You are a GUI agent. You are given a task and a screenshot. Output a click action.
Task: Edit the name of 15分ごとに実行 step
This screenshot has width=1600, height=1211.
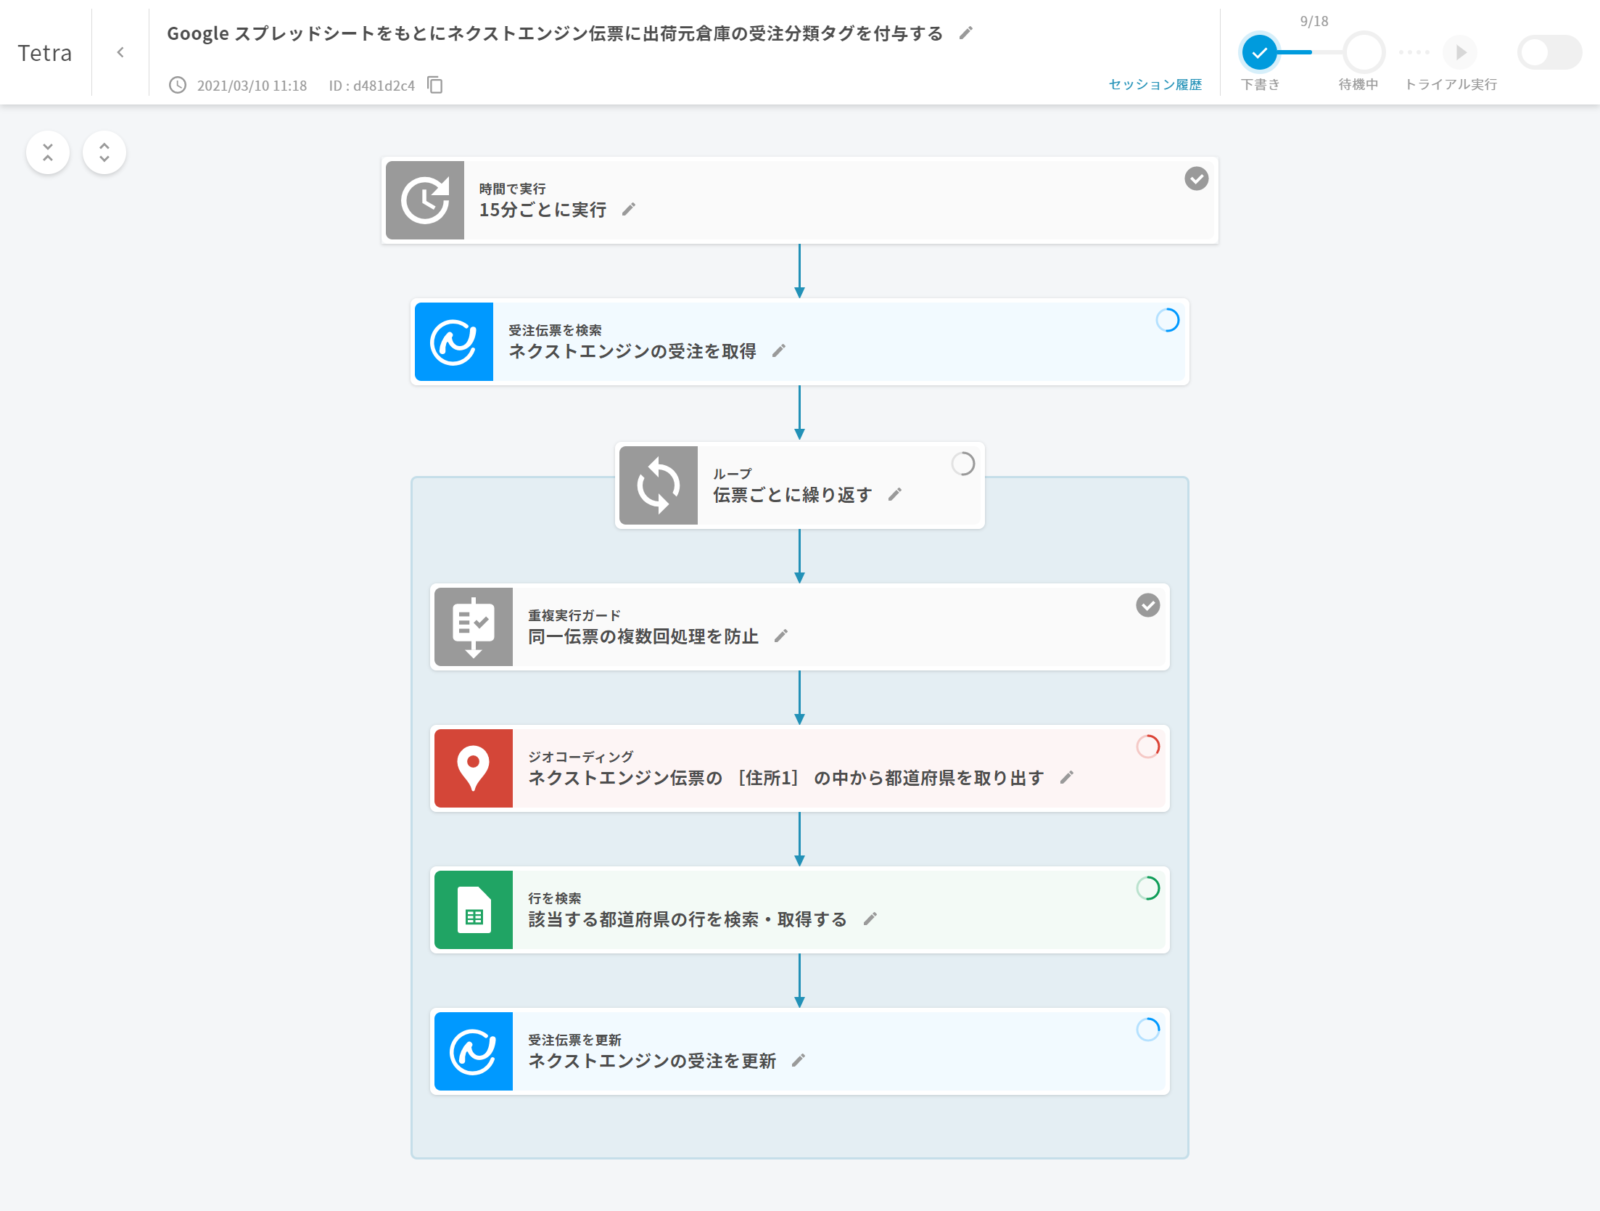point(629,210)
